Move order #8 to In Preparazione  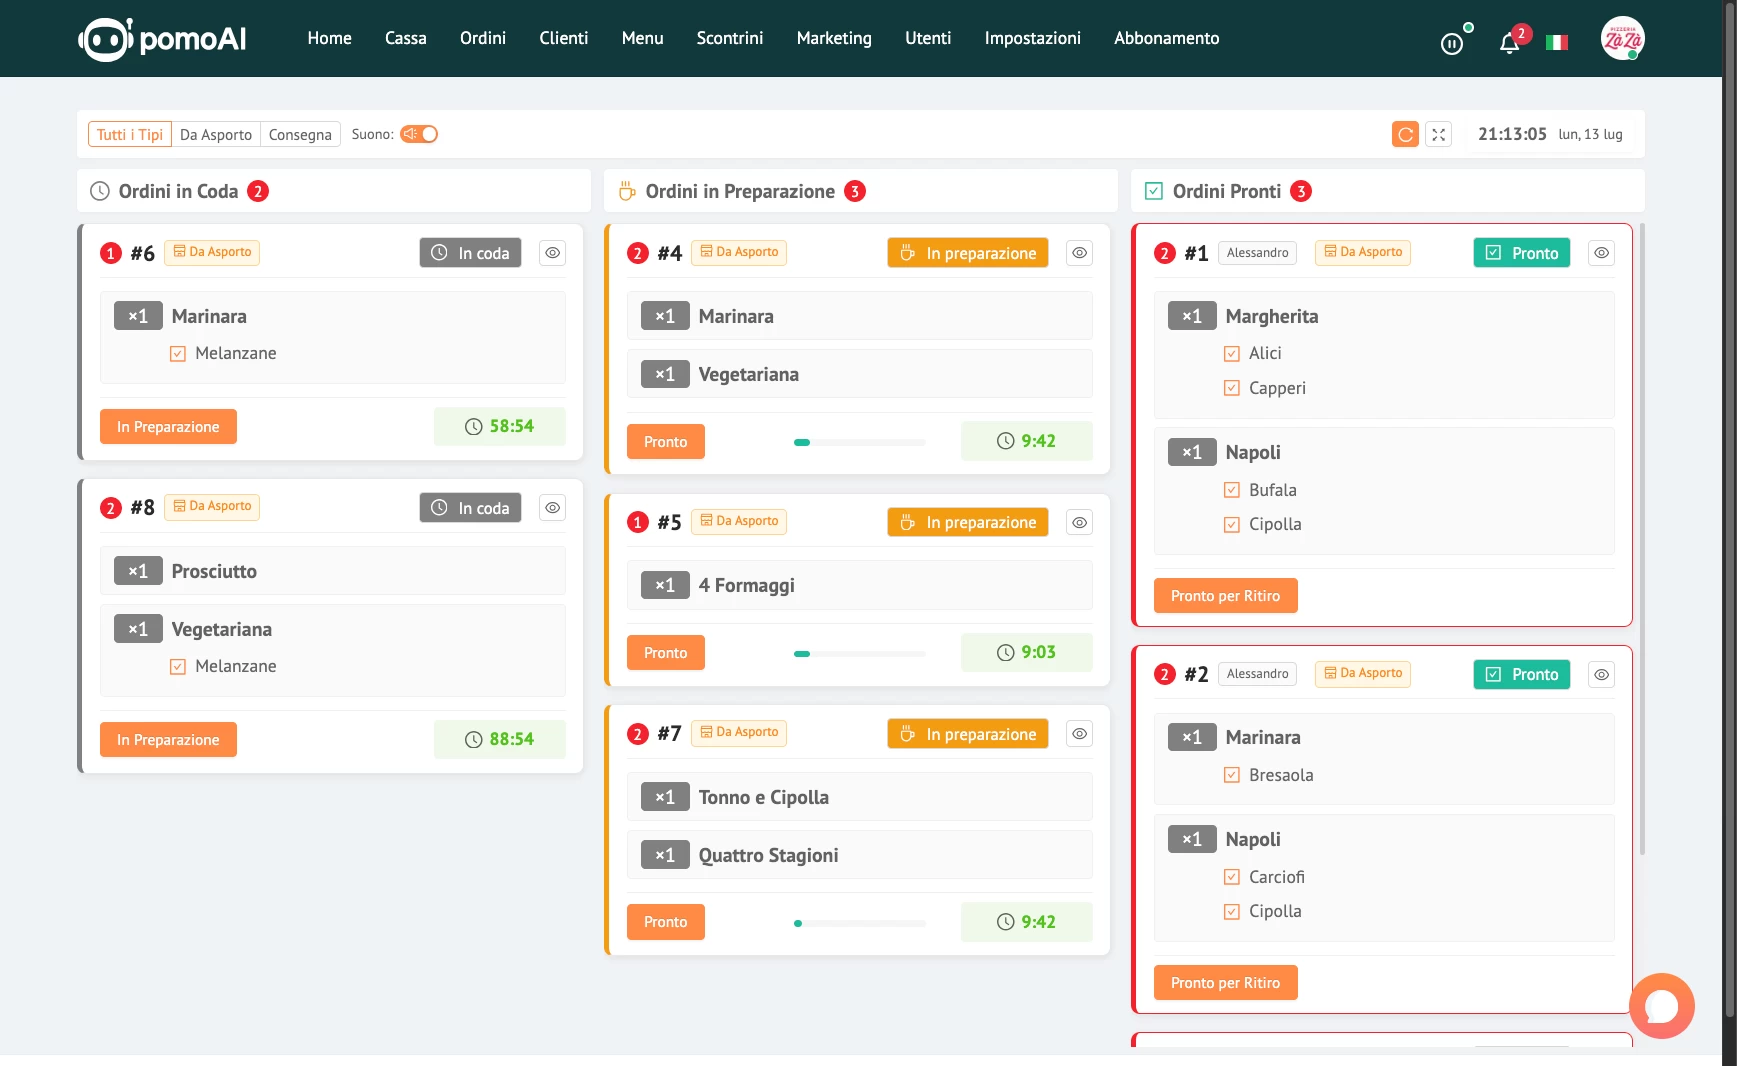tap(168, 740)
